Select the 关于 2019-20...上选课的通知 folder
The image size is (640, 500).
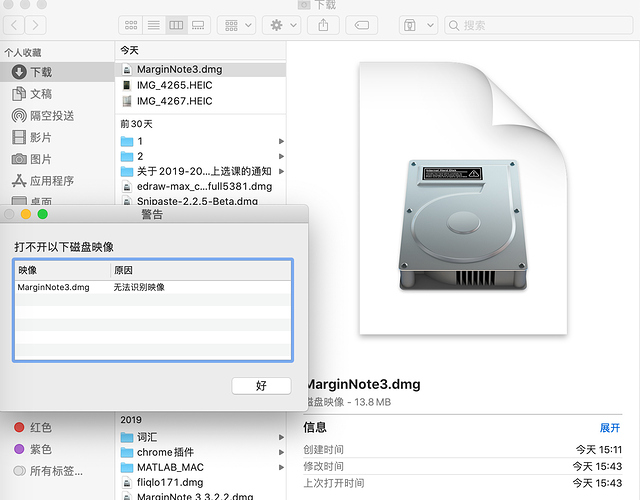pos(200,171)
